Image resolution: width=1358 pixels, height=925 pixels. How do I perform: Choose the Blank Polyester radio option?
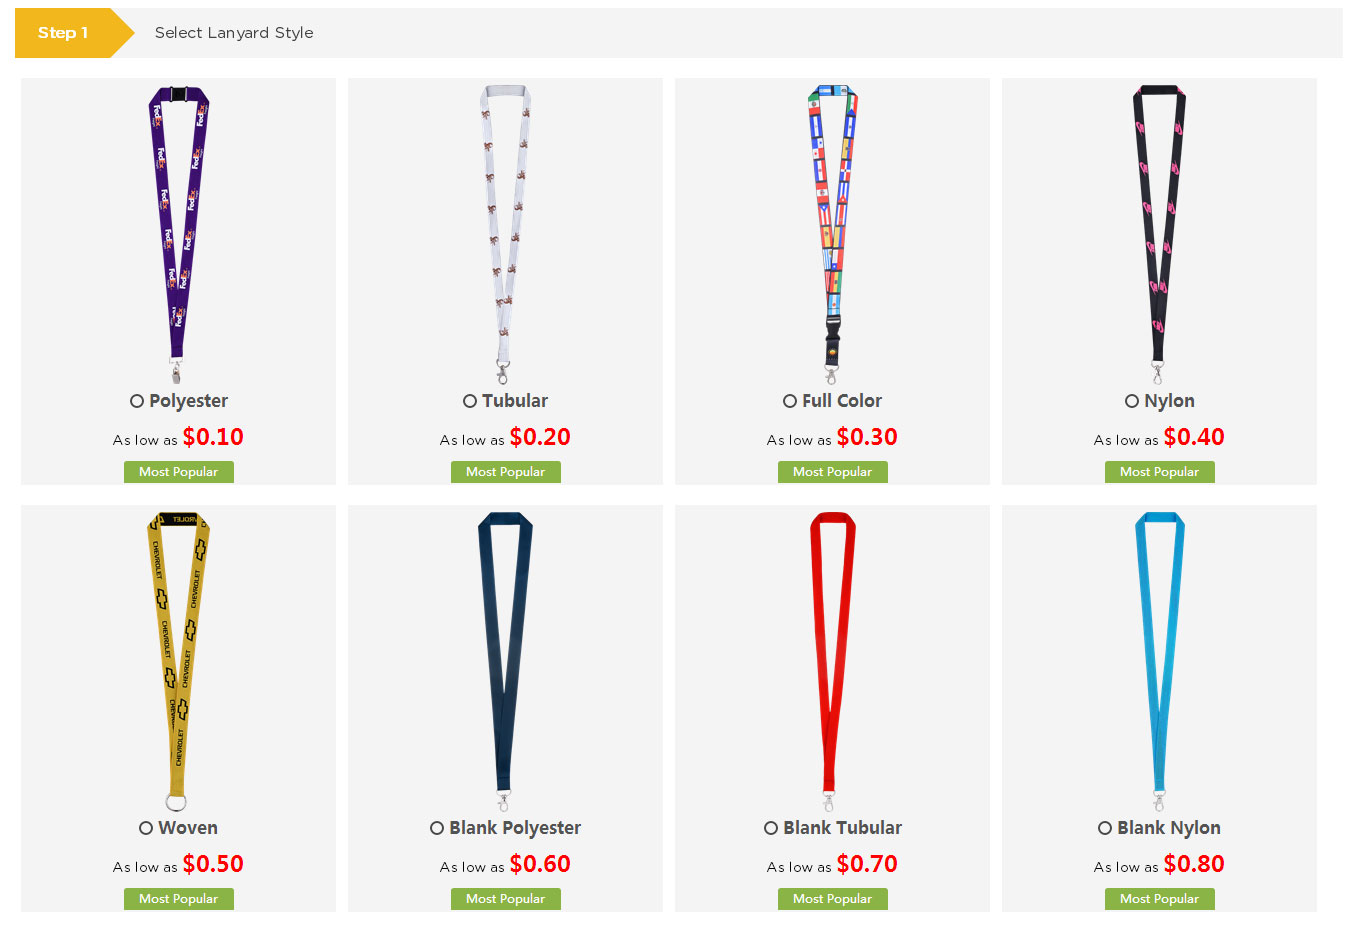pos(437,828)
